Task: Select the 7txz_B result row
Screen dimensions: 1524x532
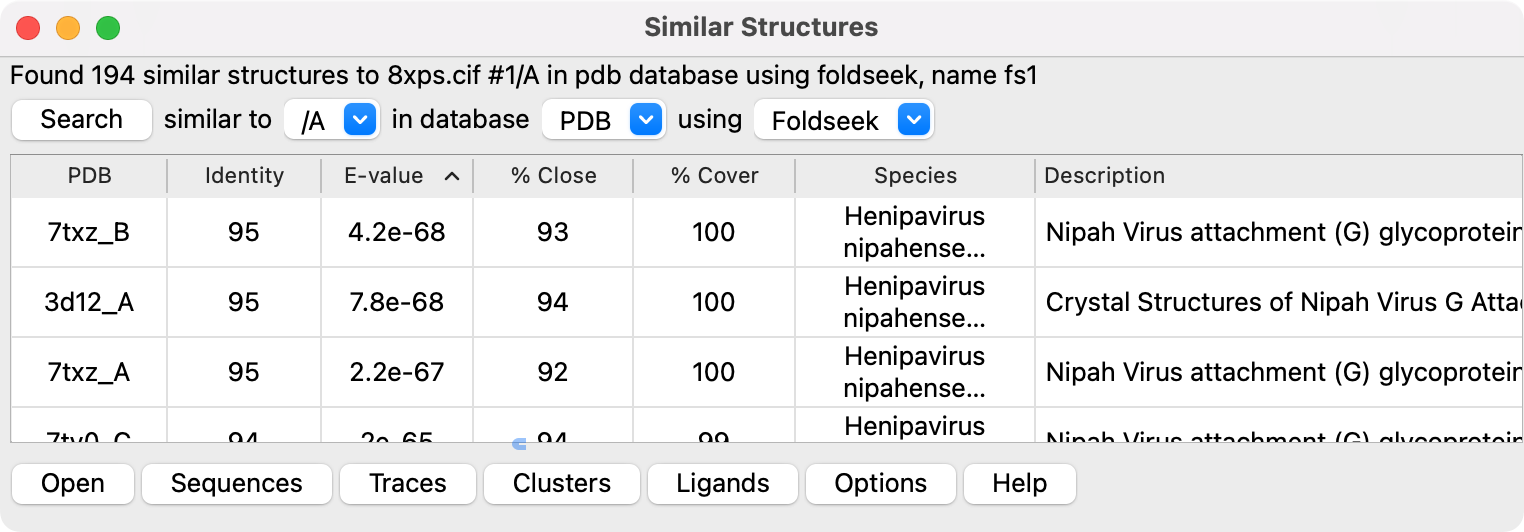Action: click(89, 232)
